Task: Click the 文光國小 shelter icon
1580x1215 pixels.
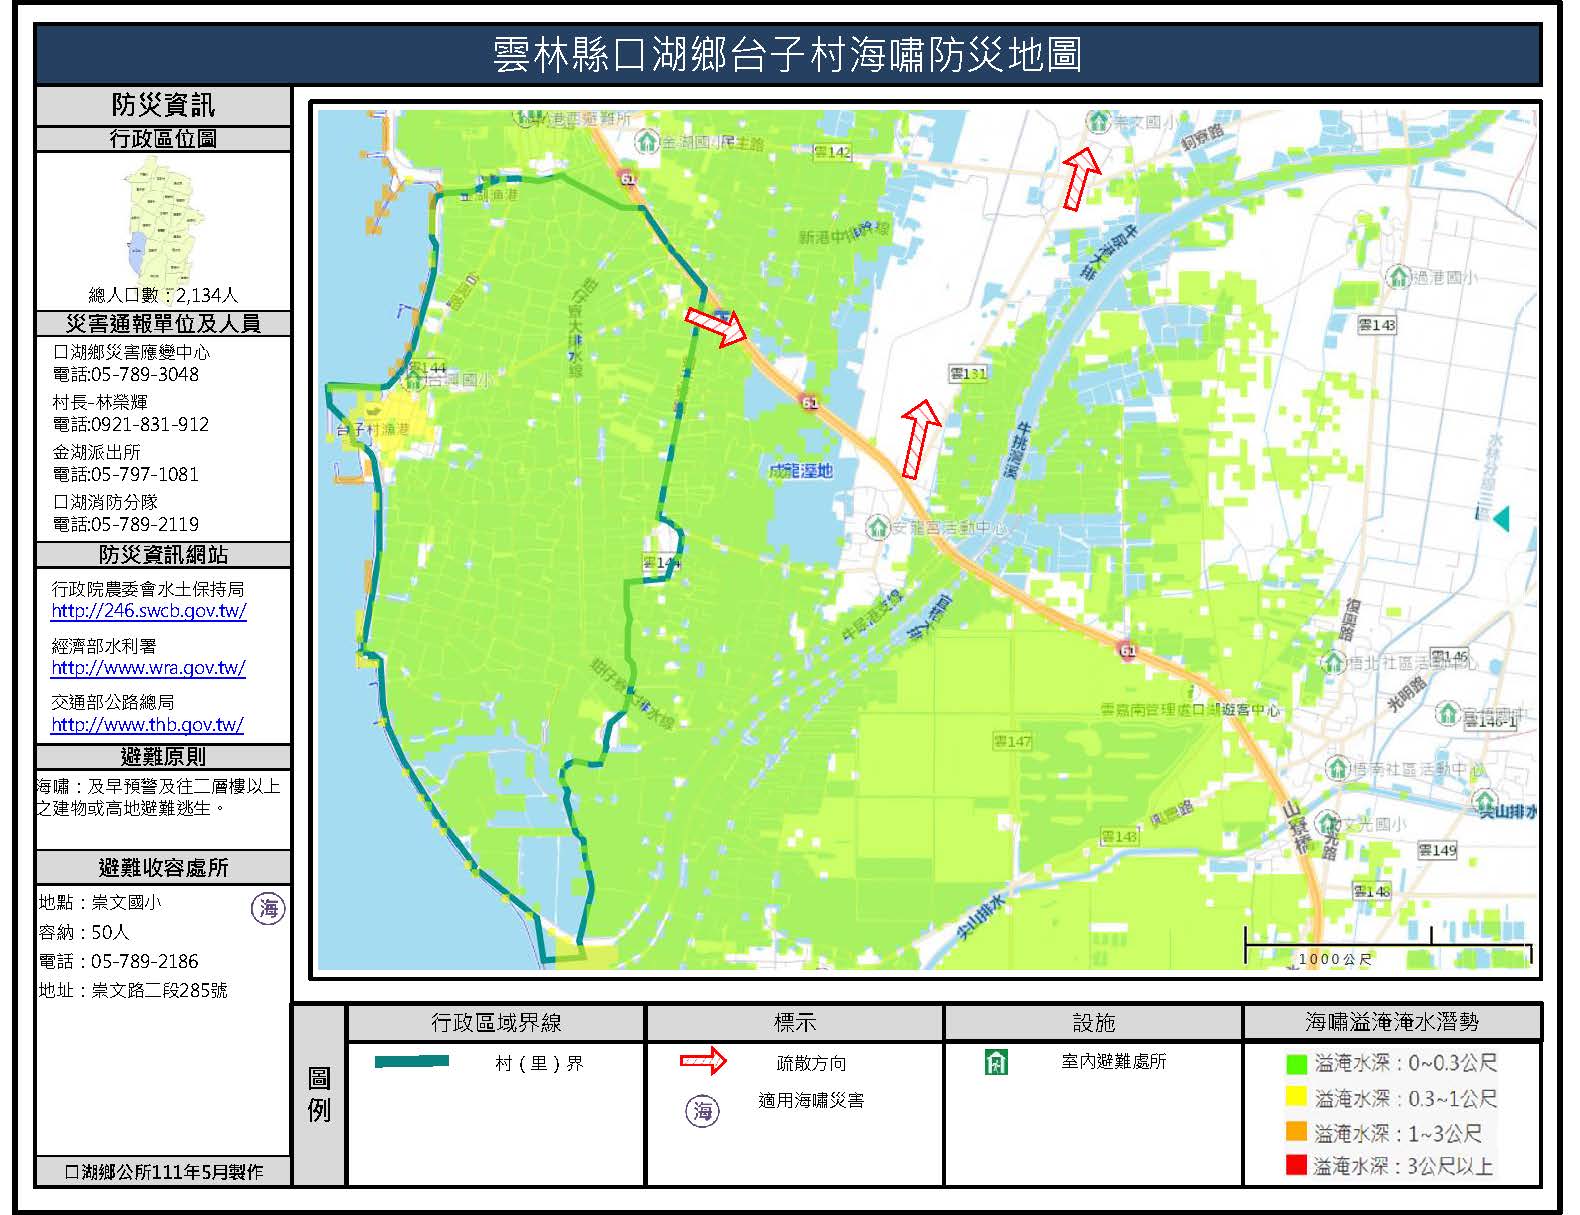Action: coord(1328,824)
